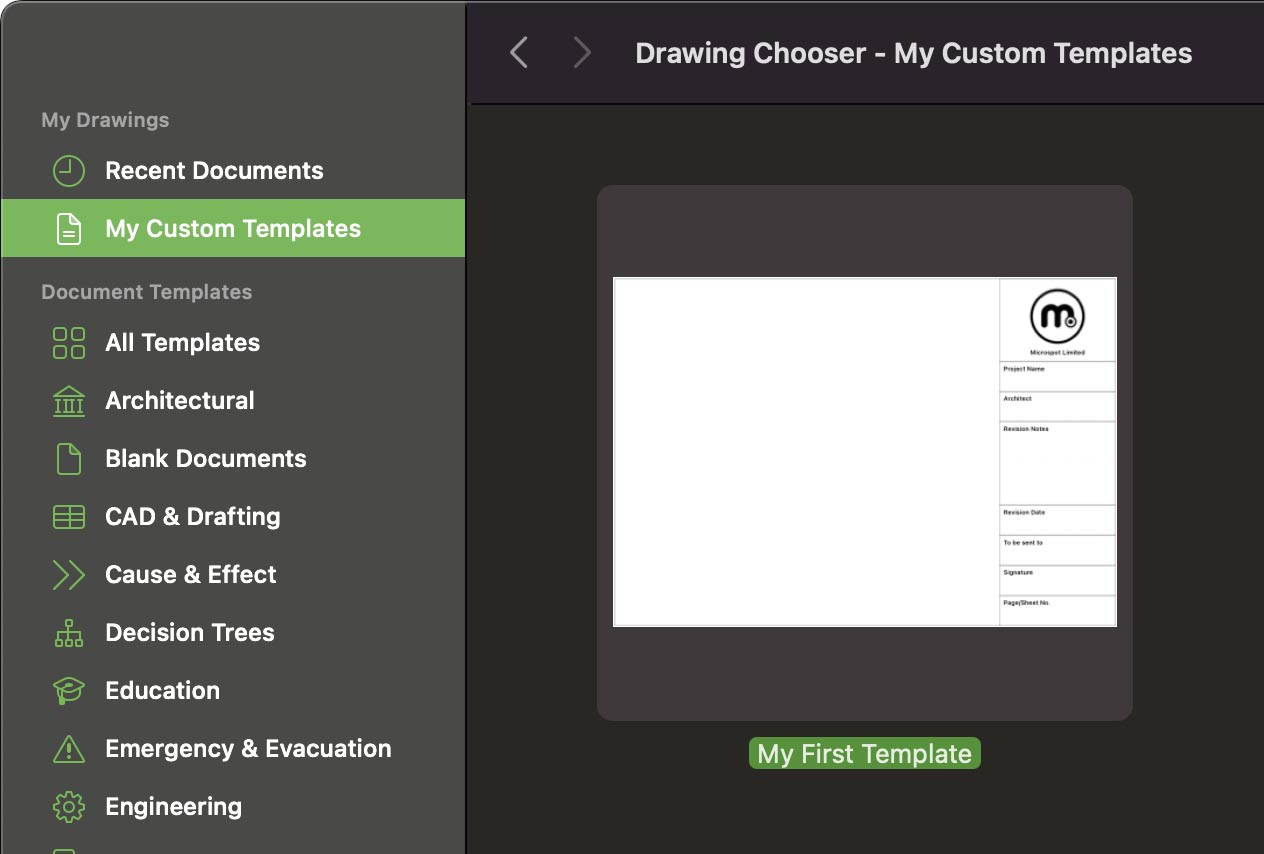
Task: Click the Education graduation cap icon
Action: point(68,691)
